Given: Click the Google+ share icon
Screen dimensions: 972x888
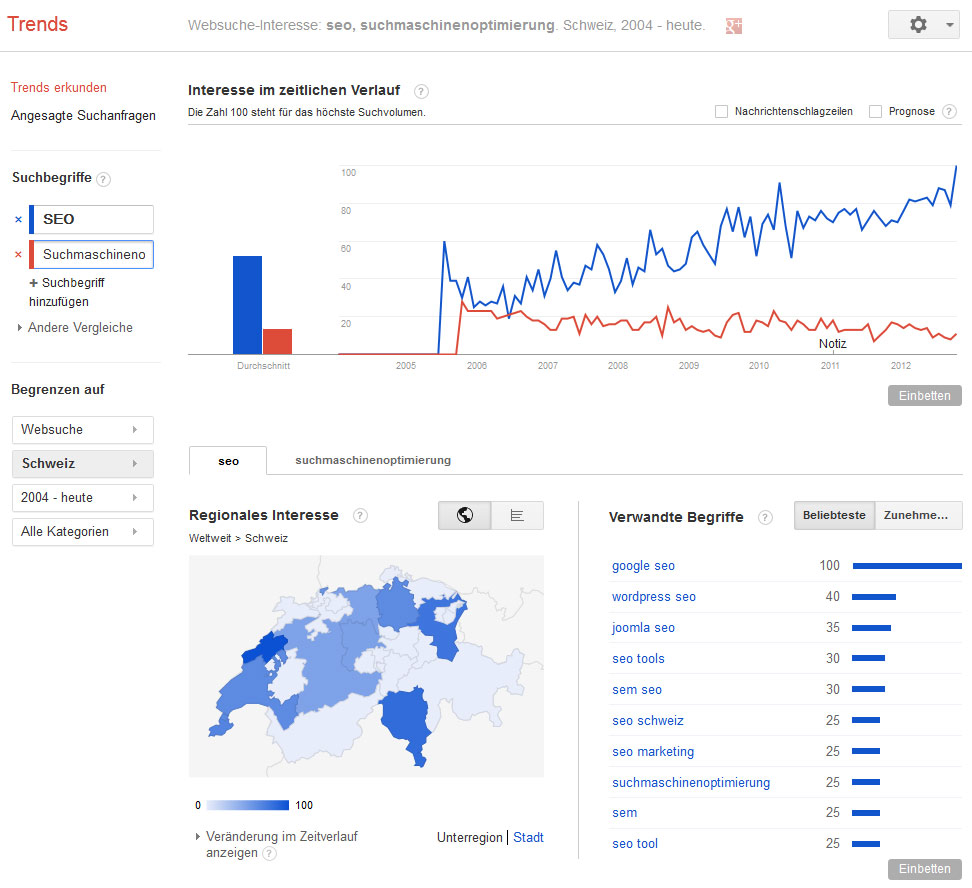Looking at the screenshot, I should pyautogui.click(x=733, y=25).
